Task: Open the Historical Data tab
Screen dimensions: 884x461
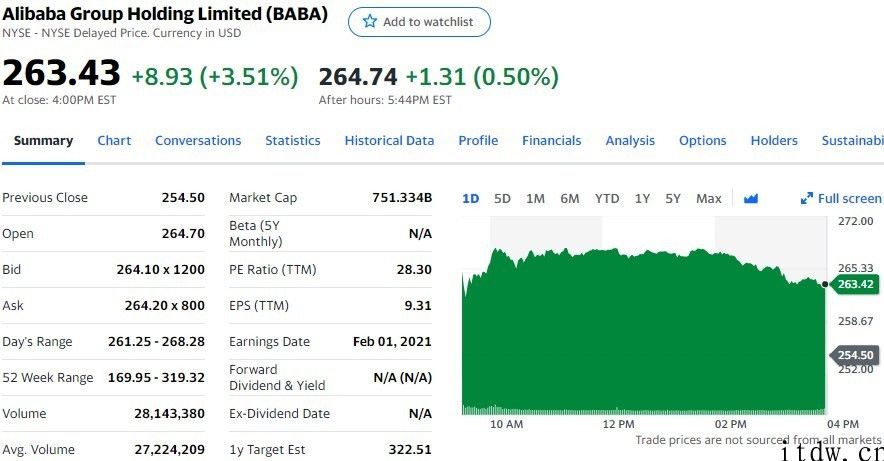Action: (x=389, y=141)
